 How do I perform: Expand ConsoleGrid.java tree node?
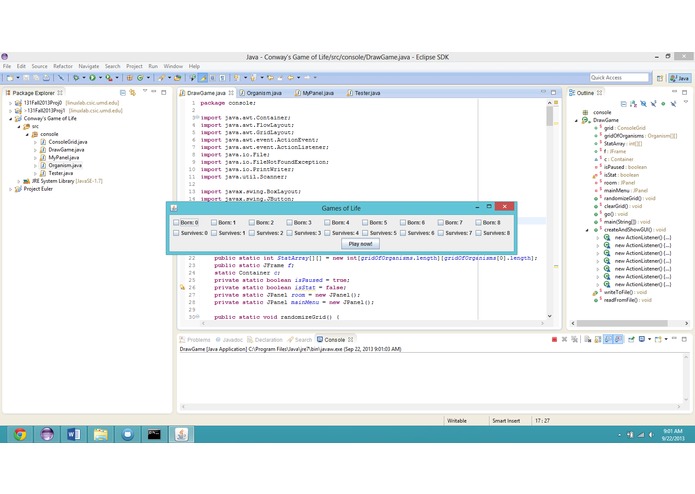pyautogui.click(x=35, y=142)
